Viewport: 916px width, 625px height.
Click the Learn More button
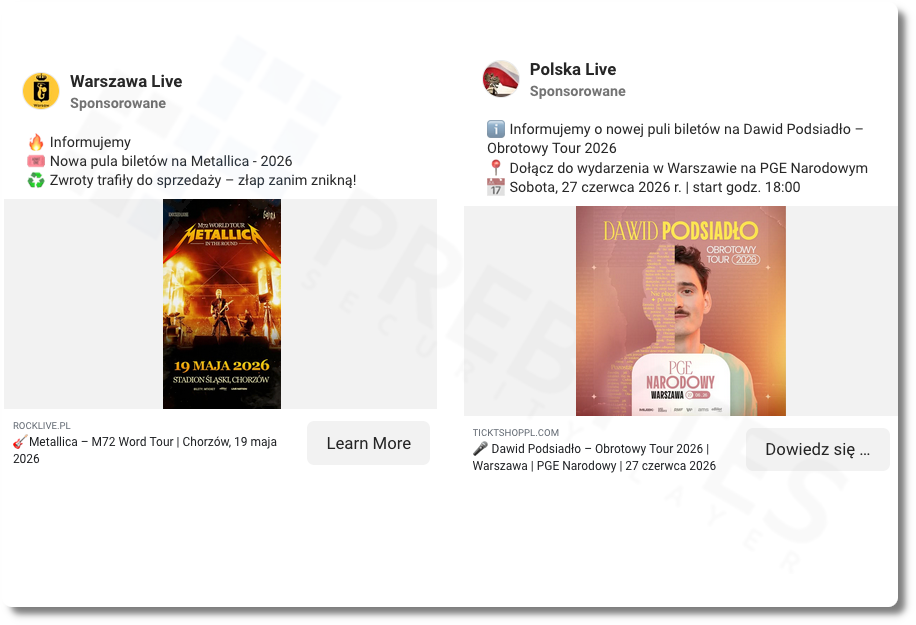[369, 443]
